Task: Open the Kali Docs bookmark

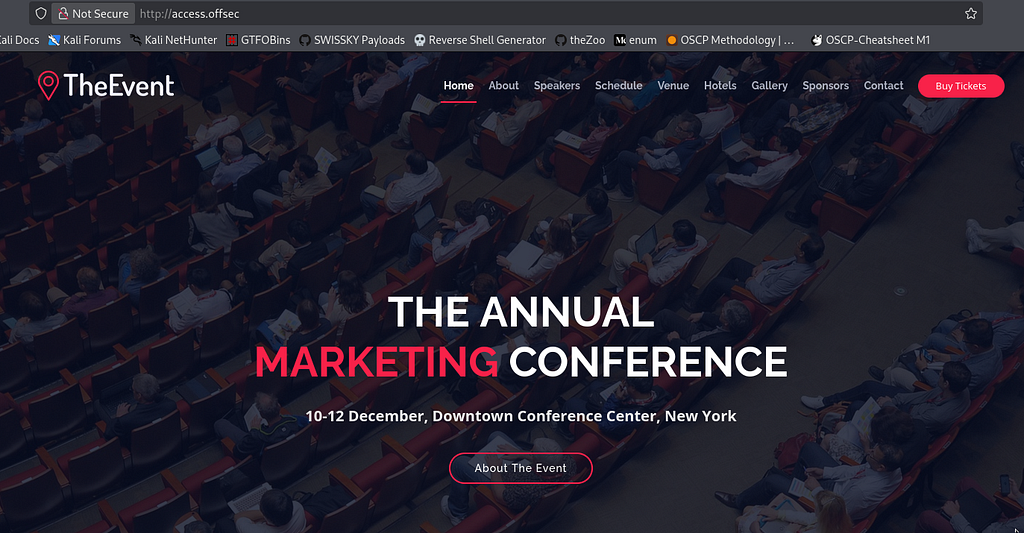Action: pyautogui.click(x=20, y=40)
